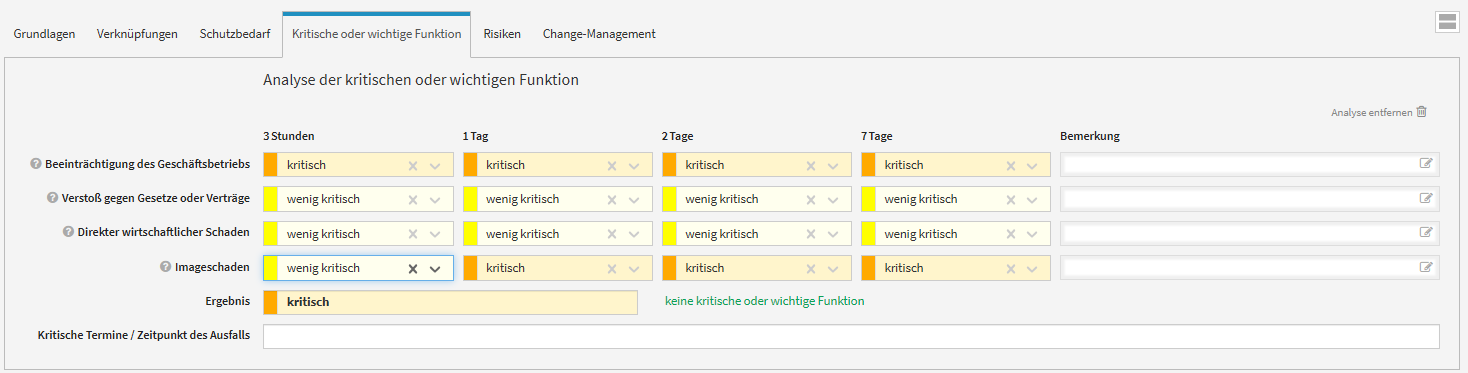Click Analyse entfernen trash link
The height and width of the screenshot is (373, 1468).
coord(1379,112)
